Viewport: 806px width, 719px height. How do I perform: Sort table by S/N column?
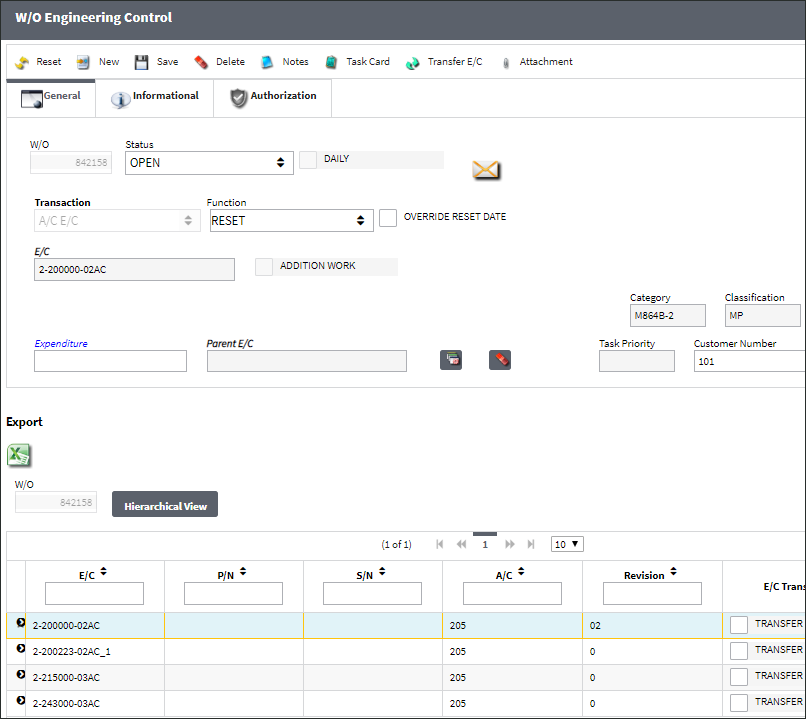click(382, 571)
